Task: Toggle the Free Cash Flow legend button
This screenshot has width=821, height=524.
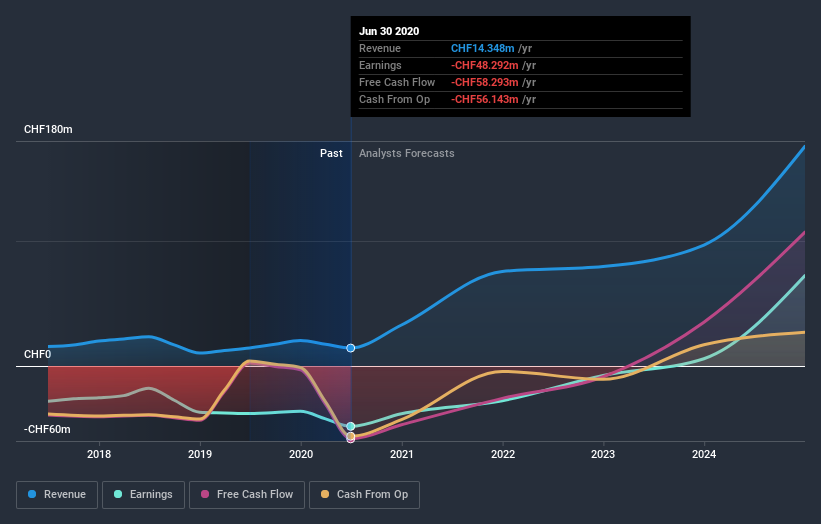Action: (247, 495)
